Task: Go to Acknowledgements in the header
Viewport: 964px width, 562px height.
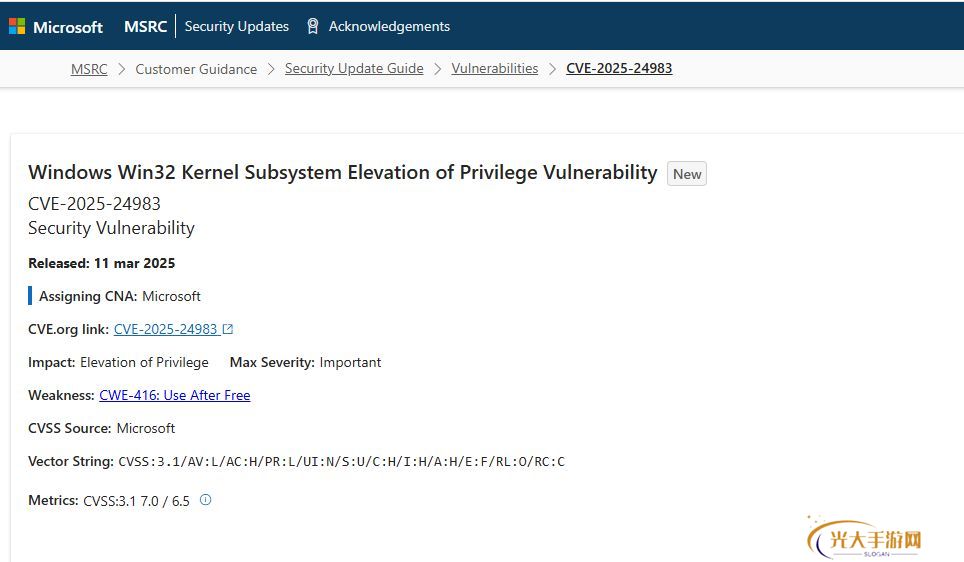Action: 389,27
